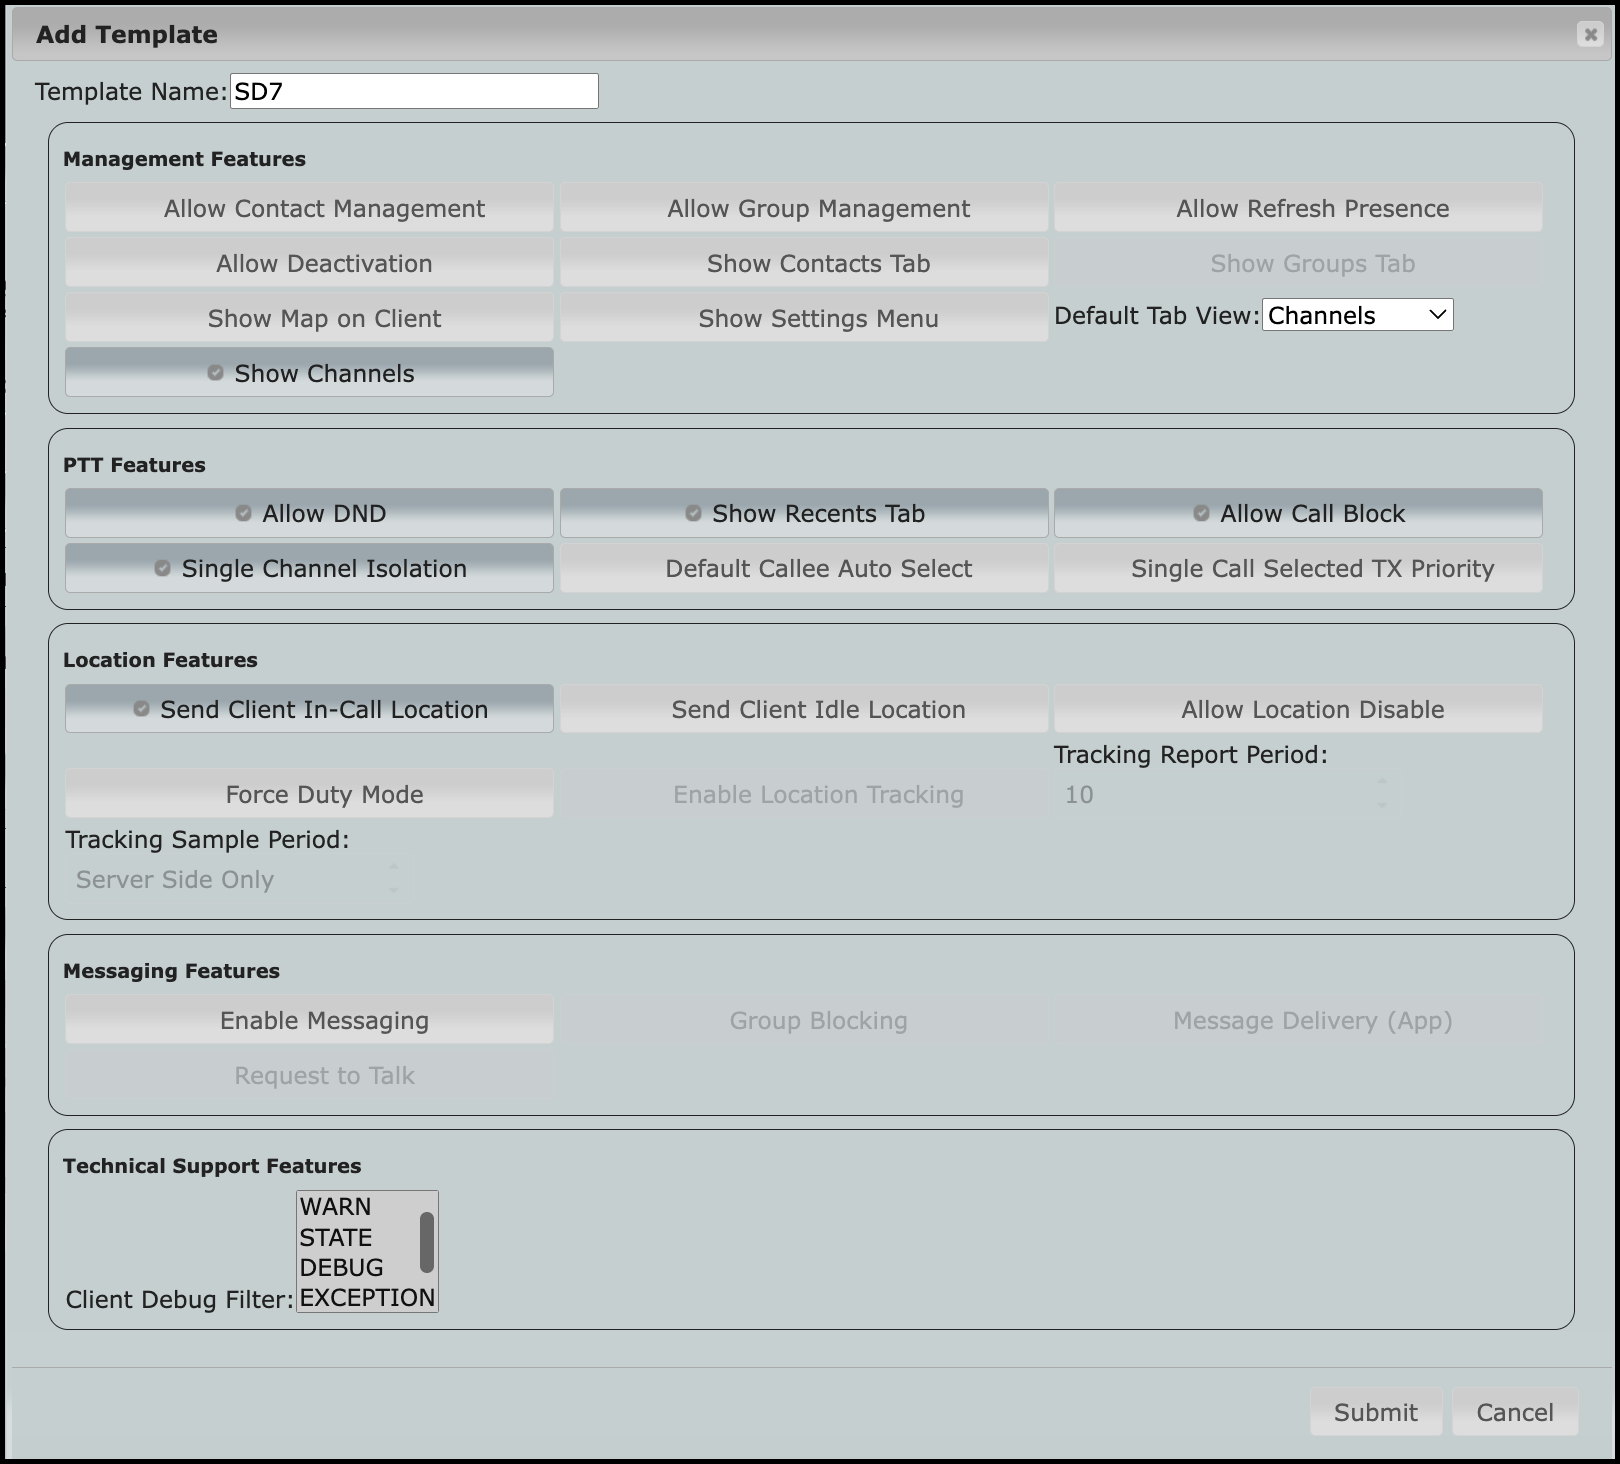Disable the Show Recents Tab option

(803, 513)
